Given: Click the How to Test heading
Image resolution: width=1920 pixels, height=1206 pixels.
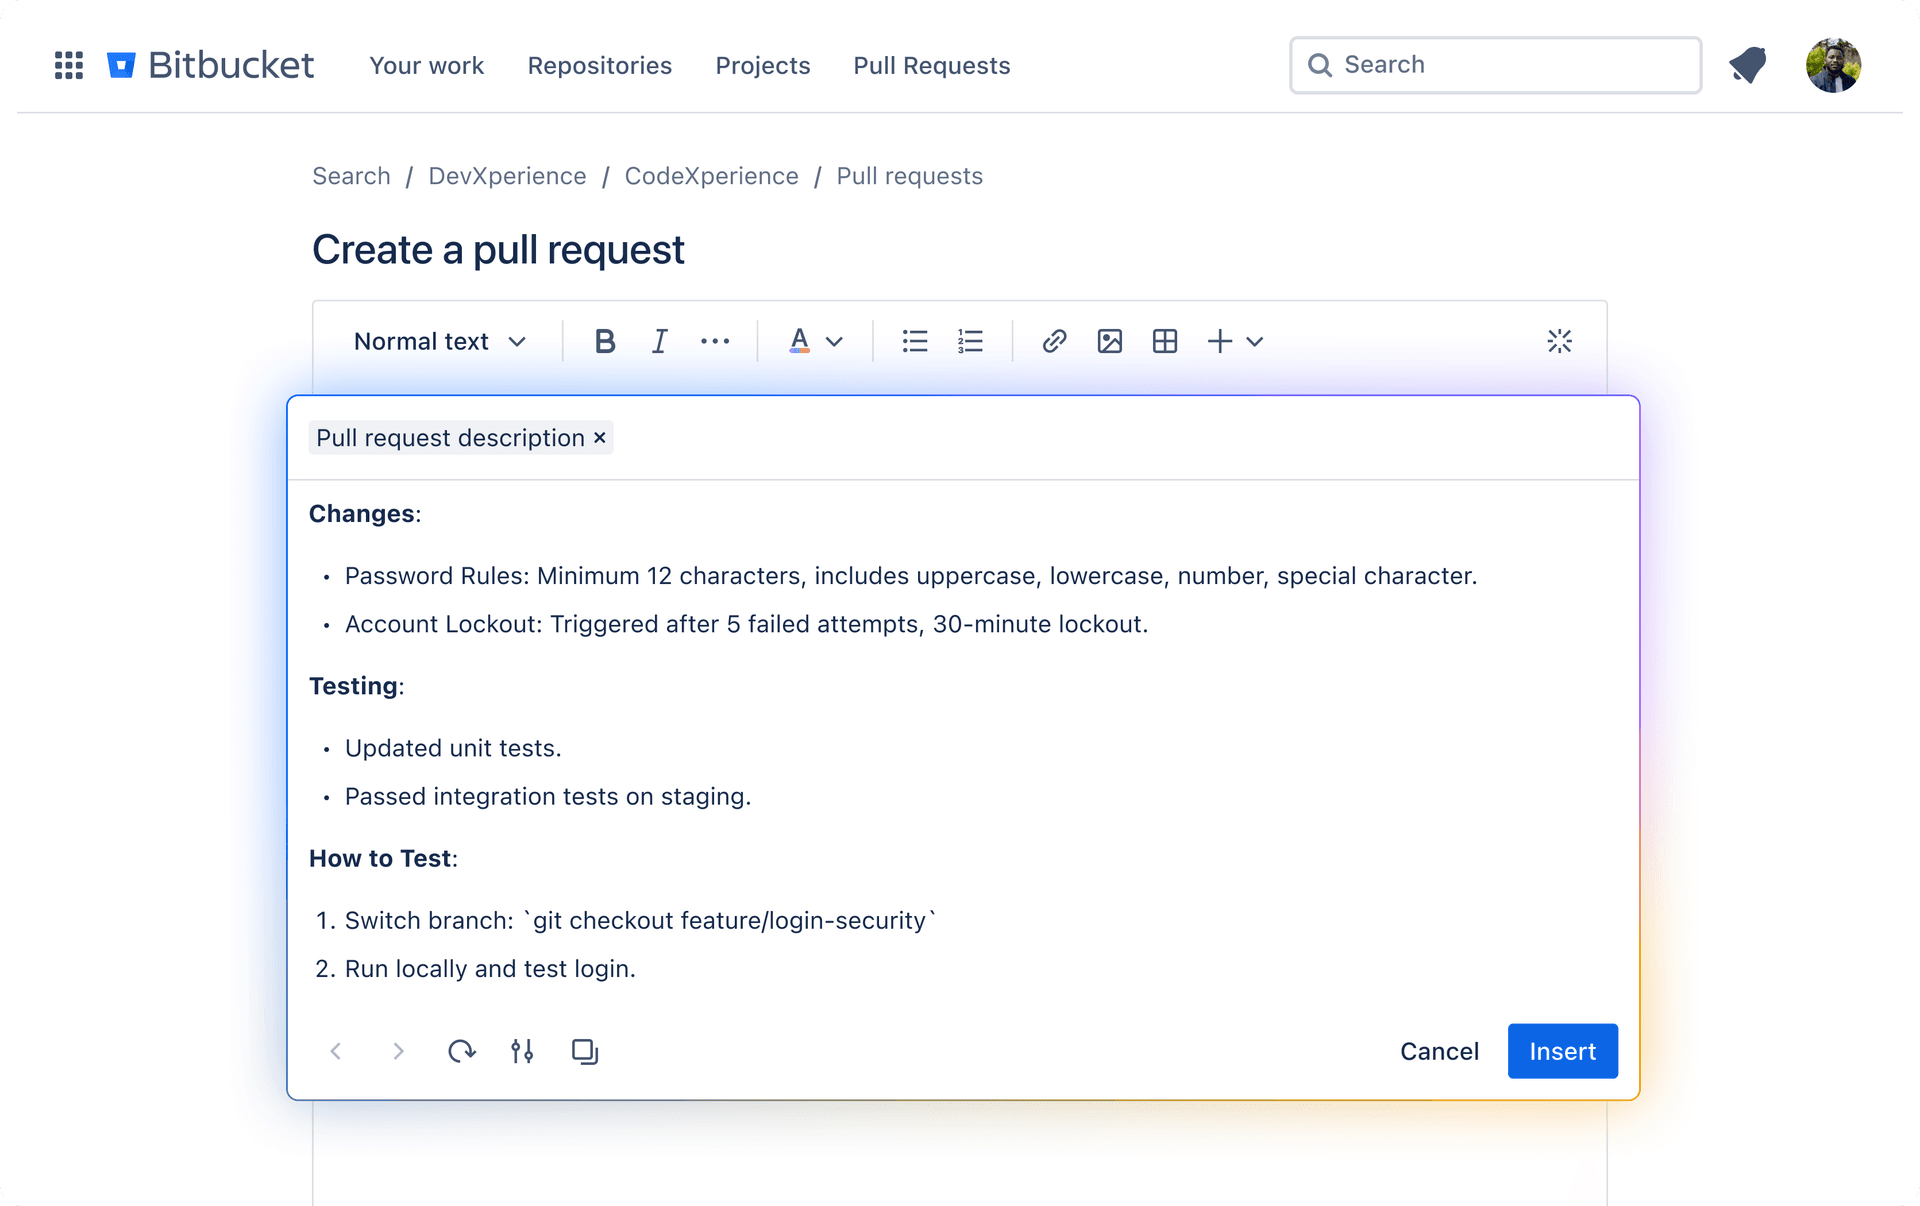Looking at the screenshot, I should pos(383,858).
